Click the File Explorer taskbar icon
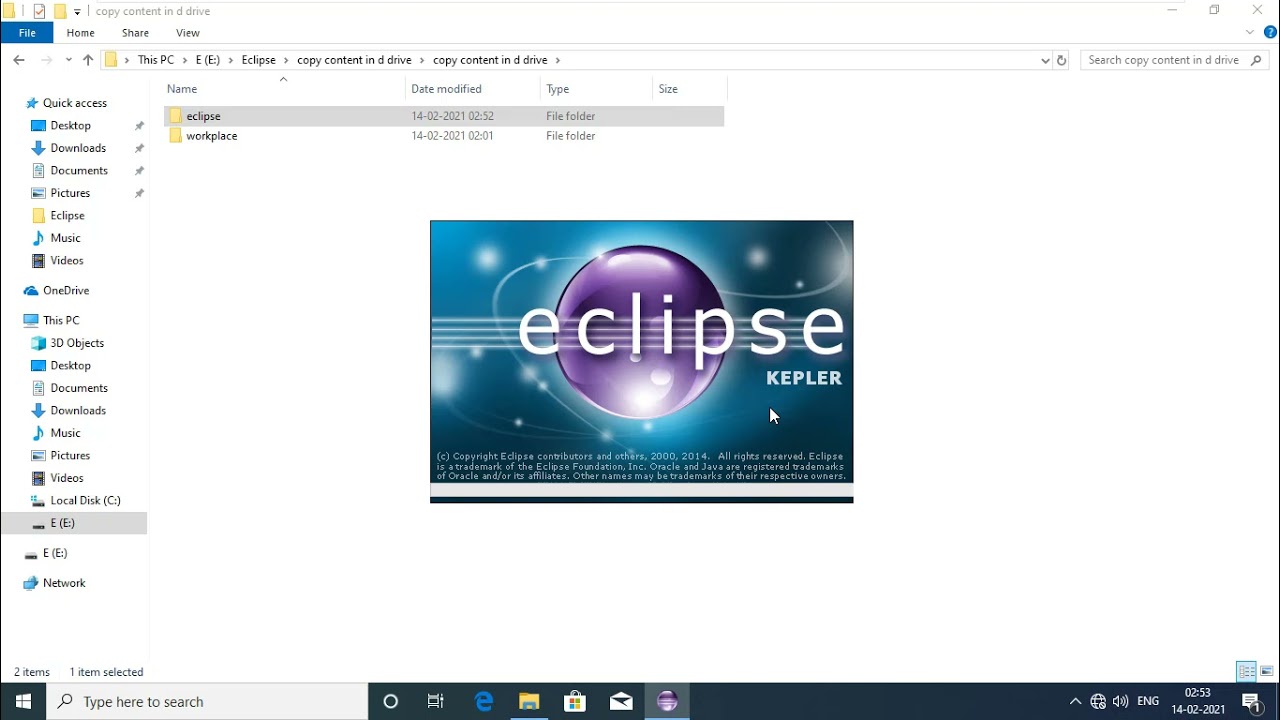The image size is (1280, 720). [529, 701]
